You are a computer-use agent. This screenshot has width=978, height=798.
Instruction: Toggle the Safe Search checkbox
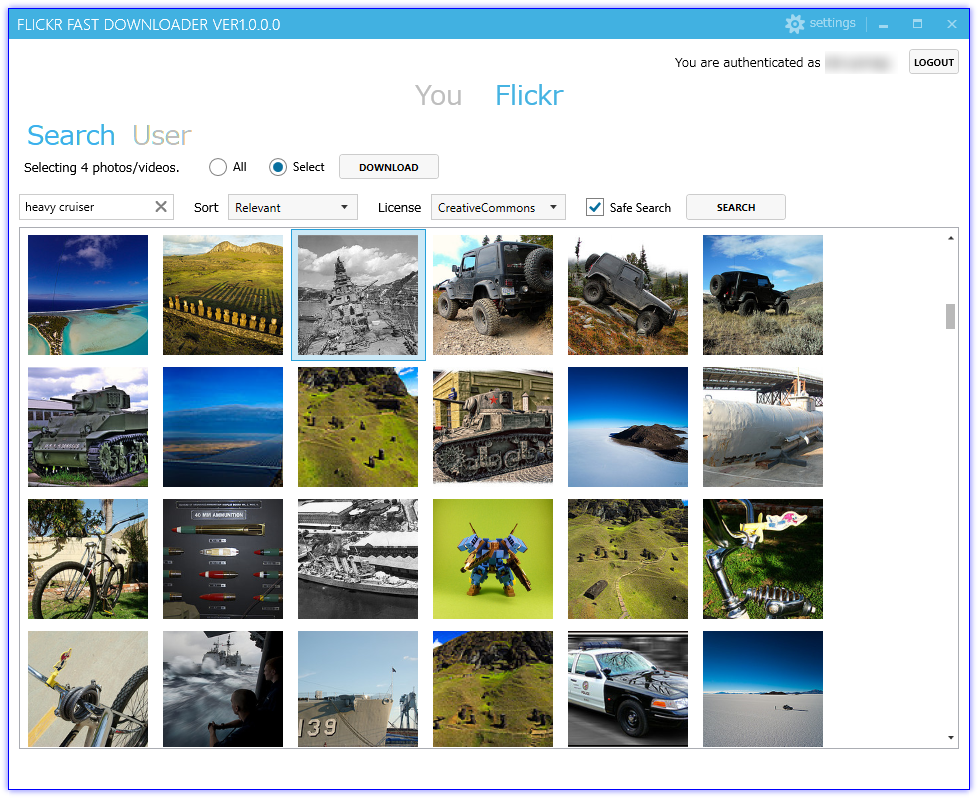(x=595, y=207)
